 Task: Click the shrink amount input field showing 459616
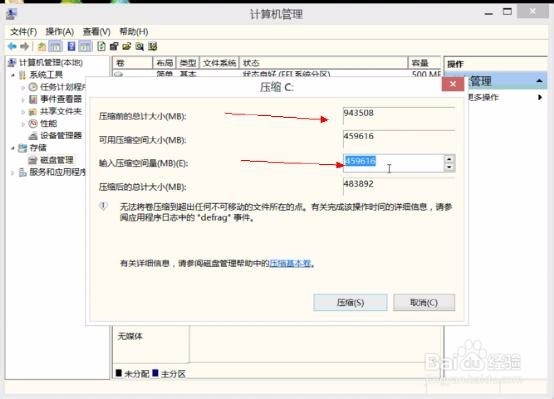(393, 163)
